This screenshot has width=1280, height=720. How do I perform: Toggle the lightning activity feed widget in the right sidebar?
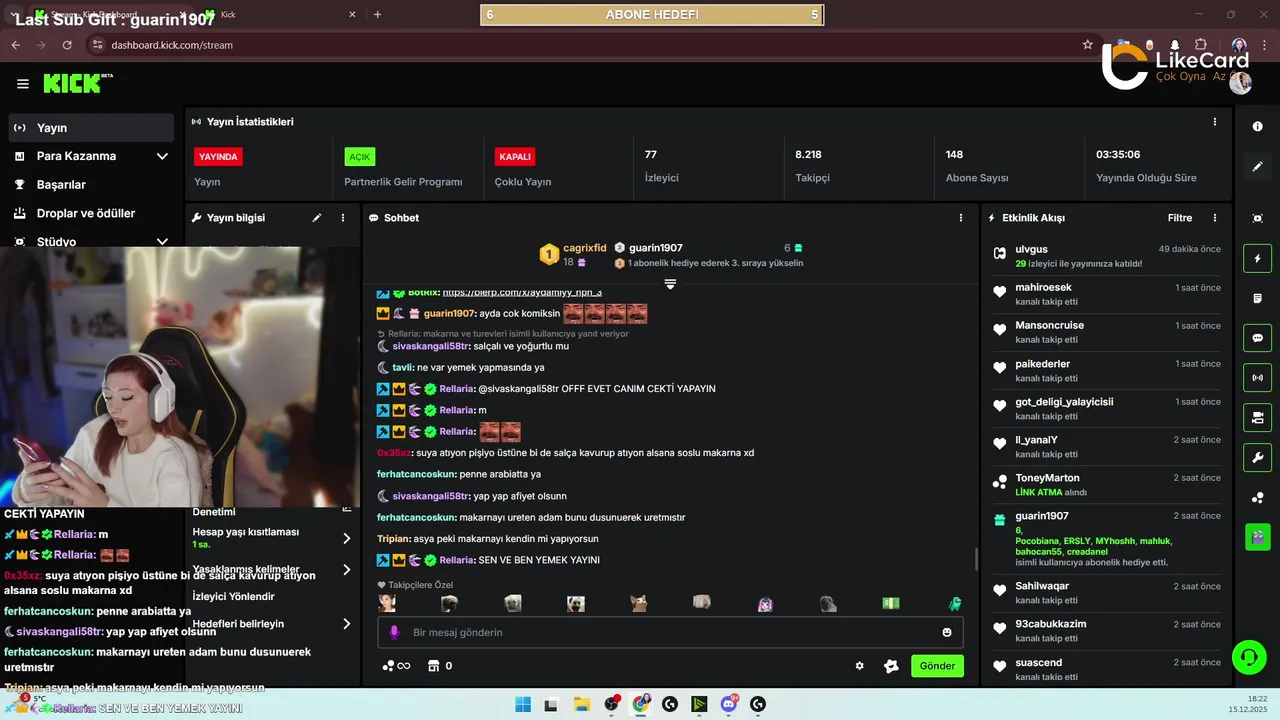coord(1257,258)
